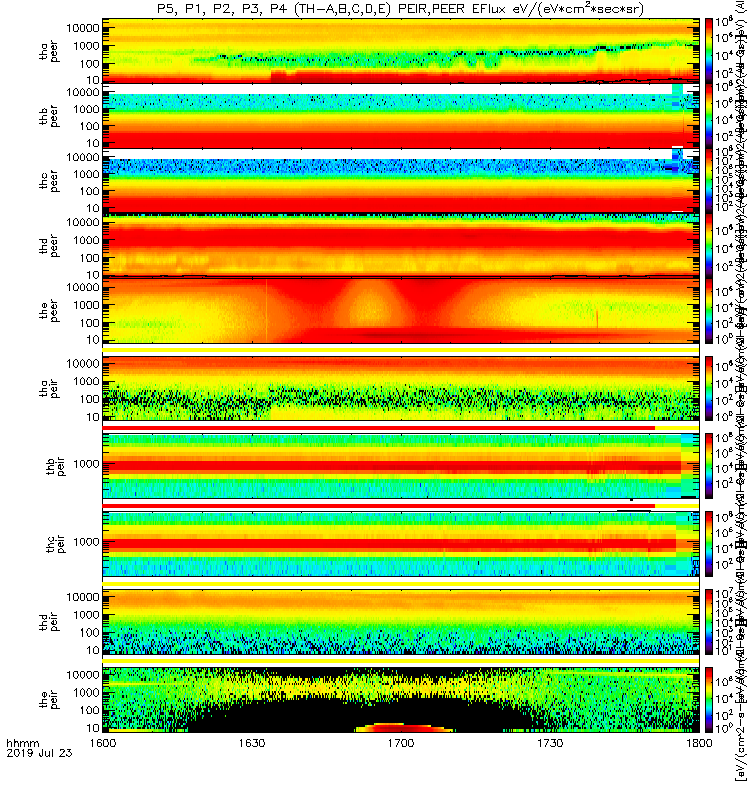Click the color scale bar beside the peer
The image size is (750, 800).
point(709,311)
